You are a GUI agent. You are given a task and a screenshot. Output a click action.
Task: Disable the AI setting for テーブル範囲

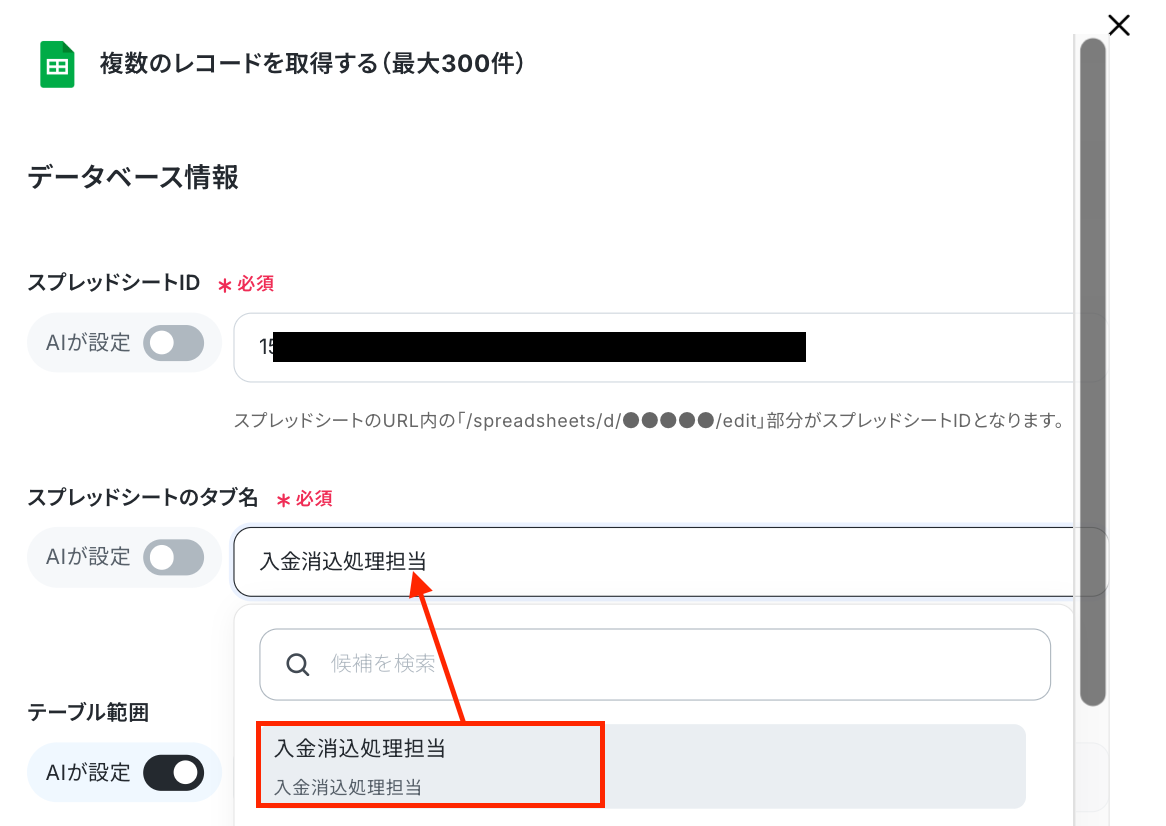coord(174,773)
